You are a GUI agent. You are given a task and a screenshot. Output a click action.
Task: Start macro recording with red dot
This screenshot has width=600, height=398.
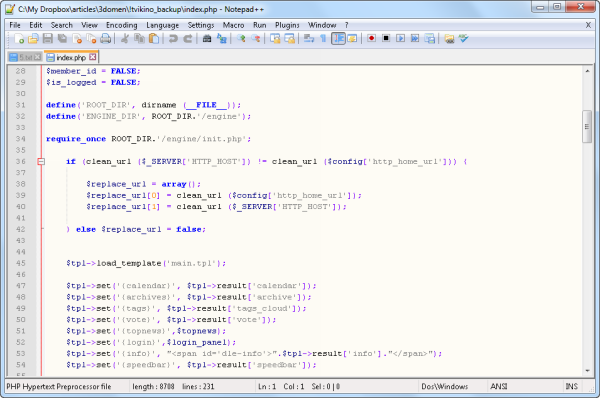[x=371, y=38]
